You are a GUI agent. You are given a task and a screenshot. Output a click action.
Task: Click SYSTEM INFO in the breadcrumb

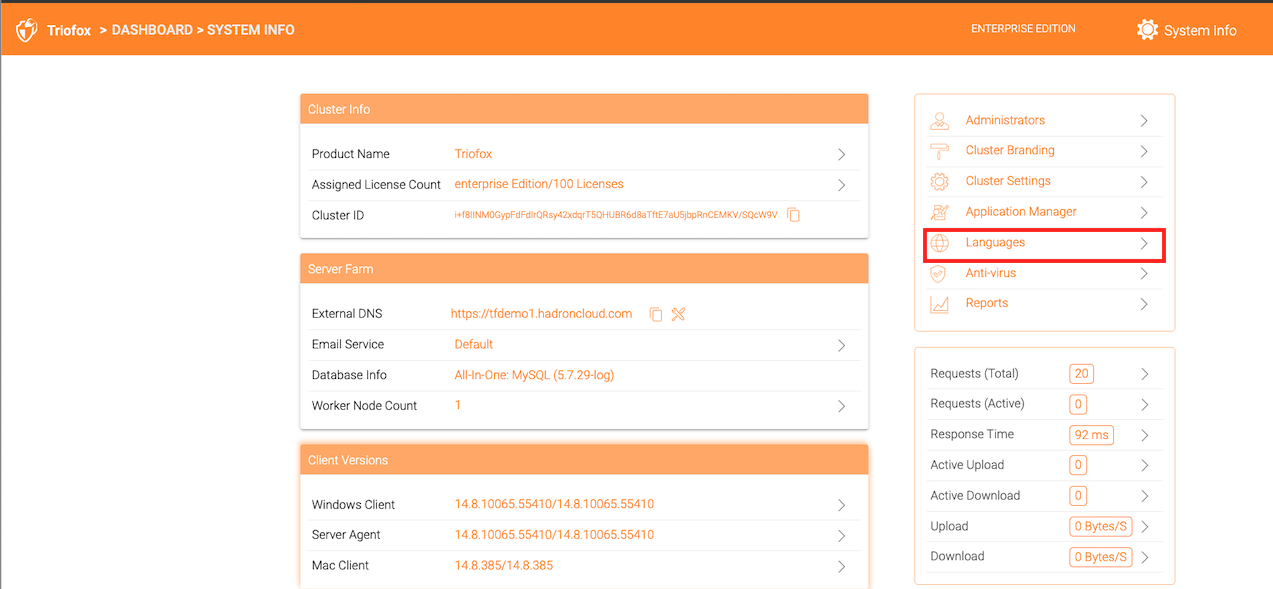click(x=251, y=30)
